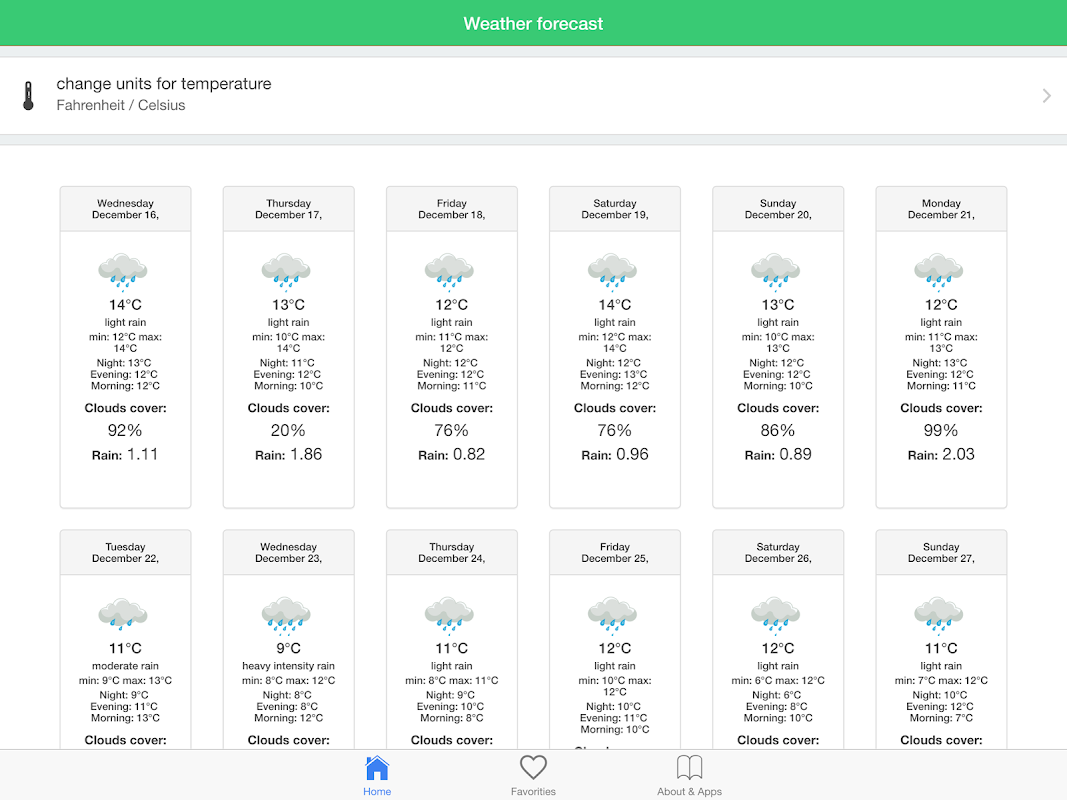Click the moderate rain description text
The height and width of the screenshot is (800, 1067).
click(x=125, y=666)
